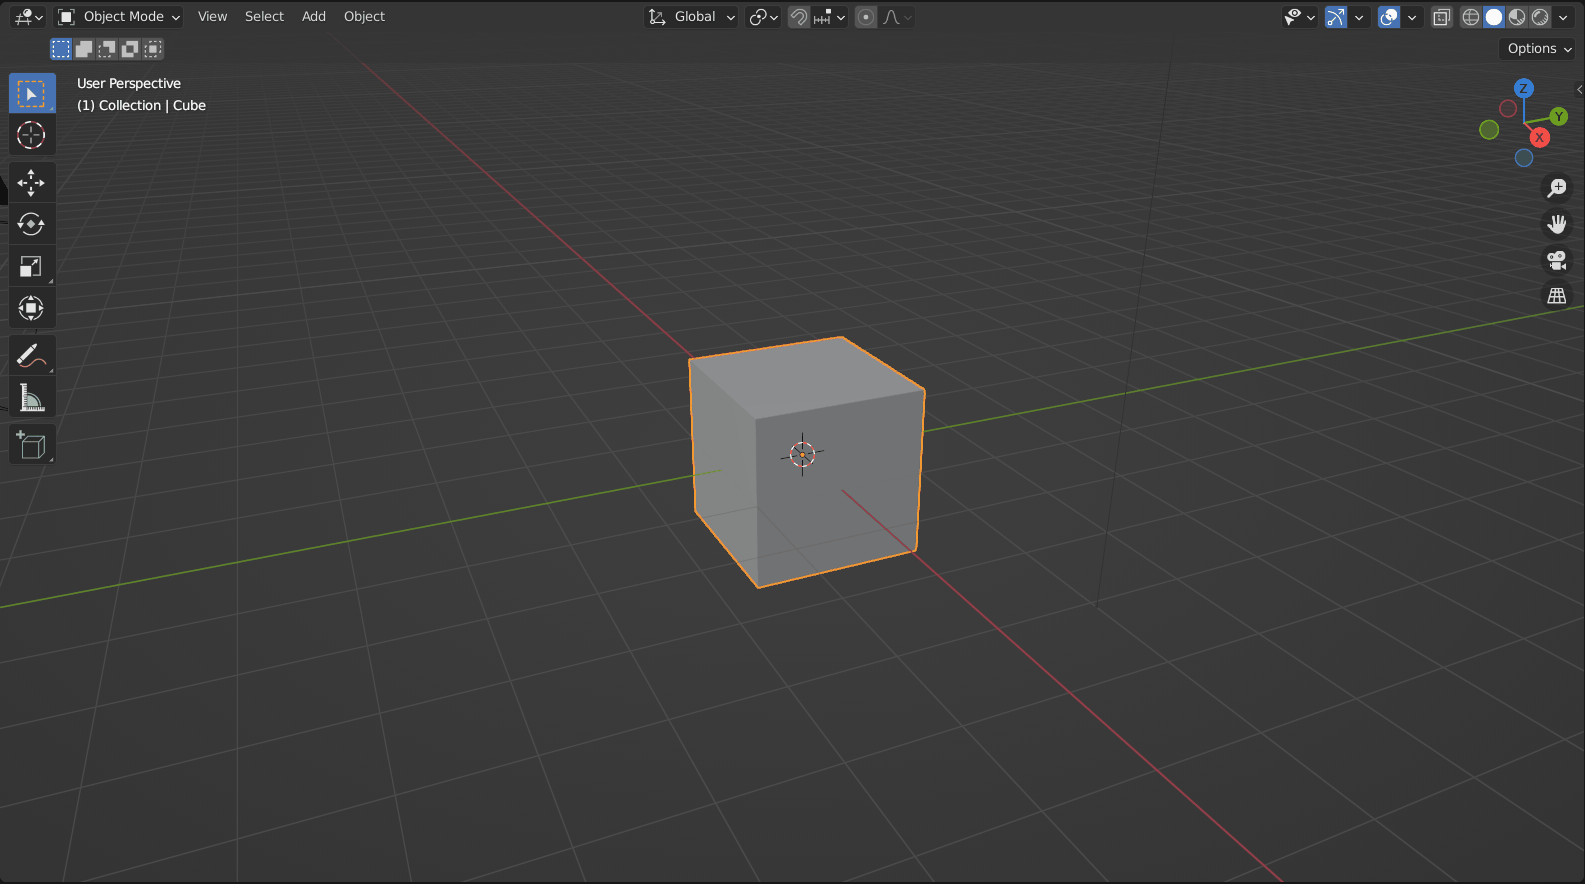Open the Object menu

tap(364, 17)
